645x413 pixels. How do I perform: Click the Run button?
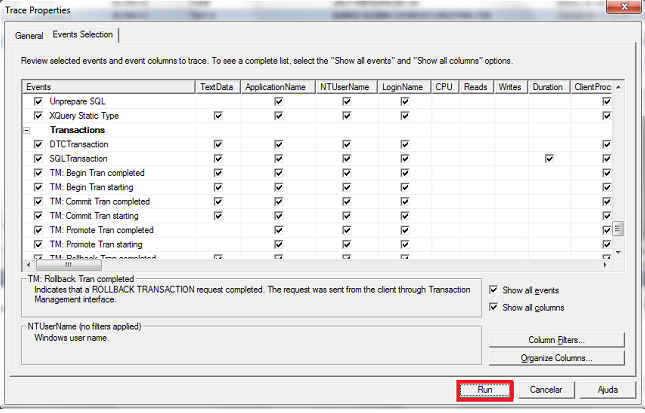click(x=485, y=390)
